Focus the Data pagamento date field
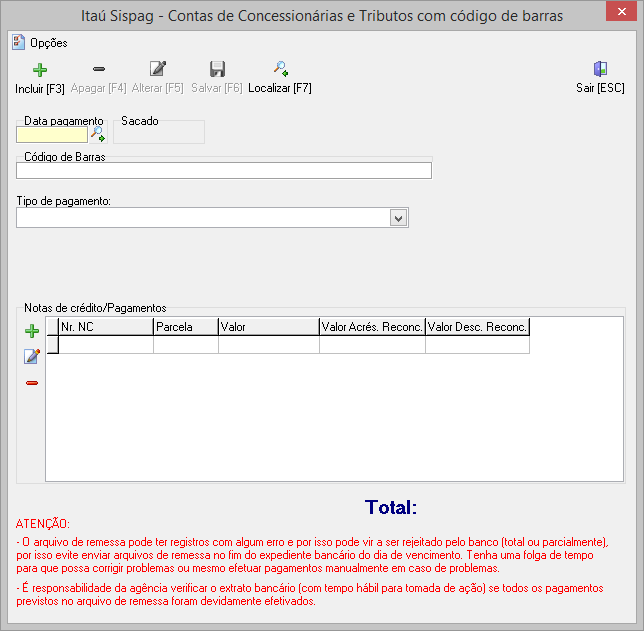The height and width of the screenshot is (631, 644). tap(52, 135)
